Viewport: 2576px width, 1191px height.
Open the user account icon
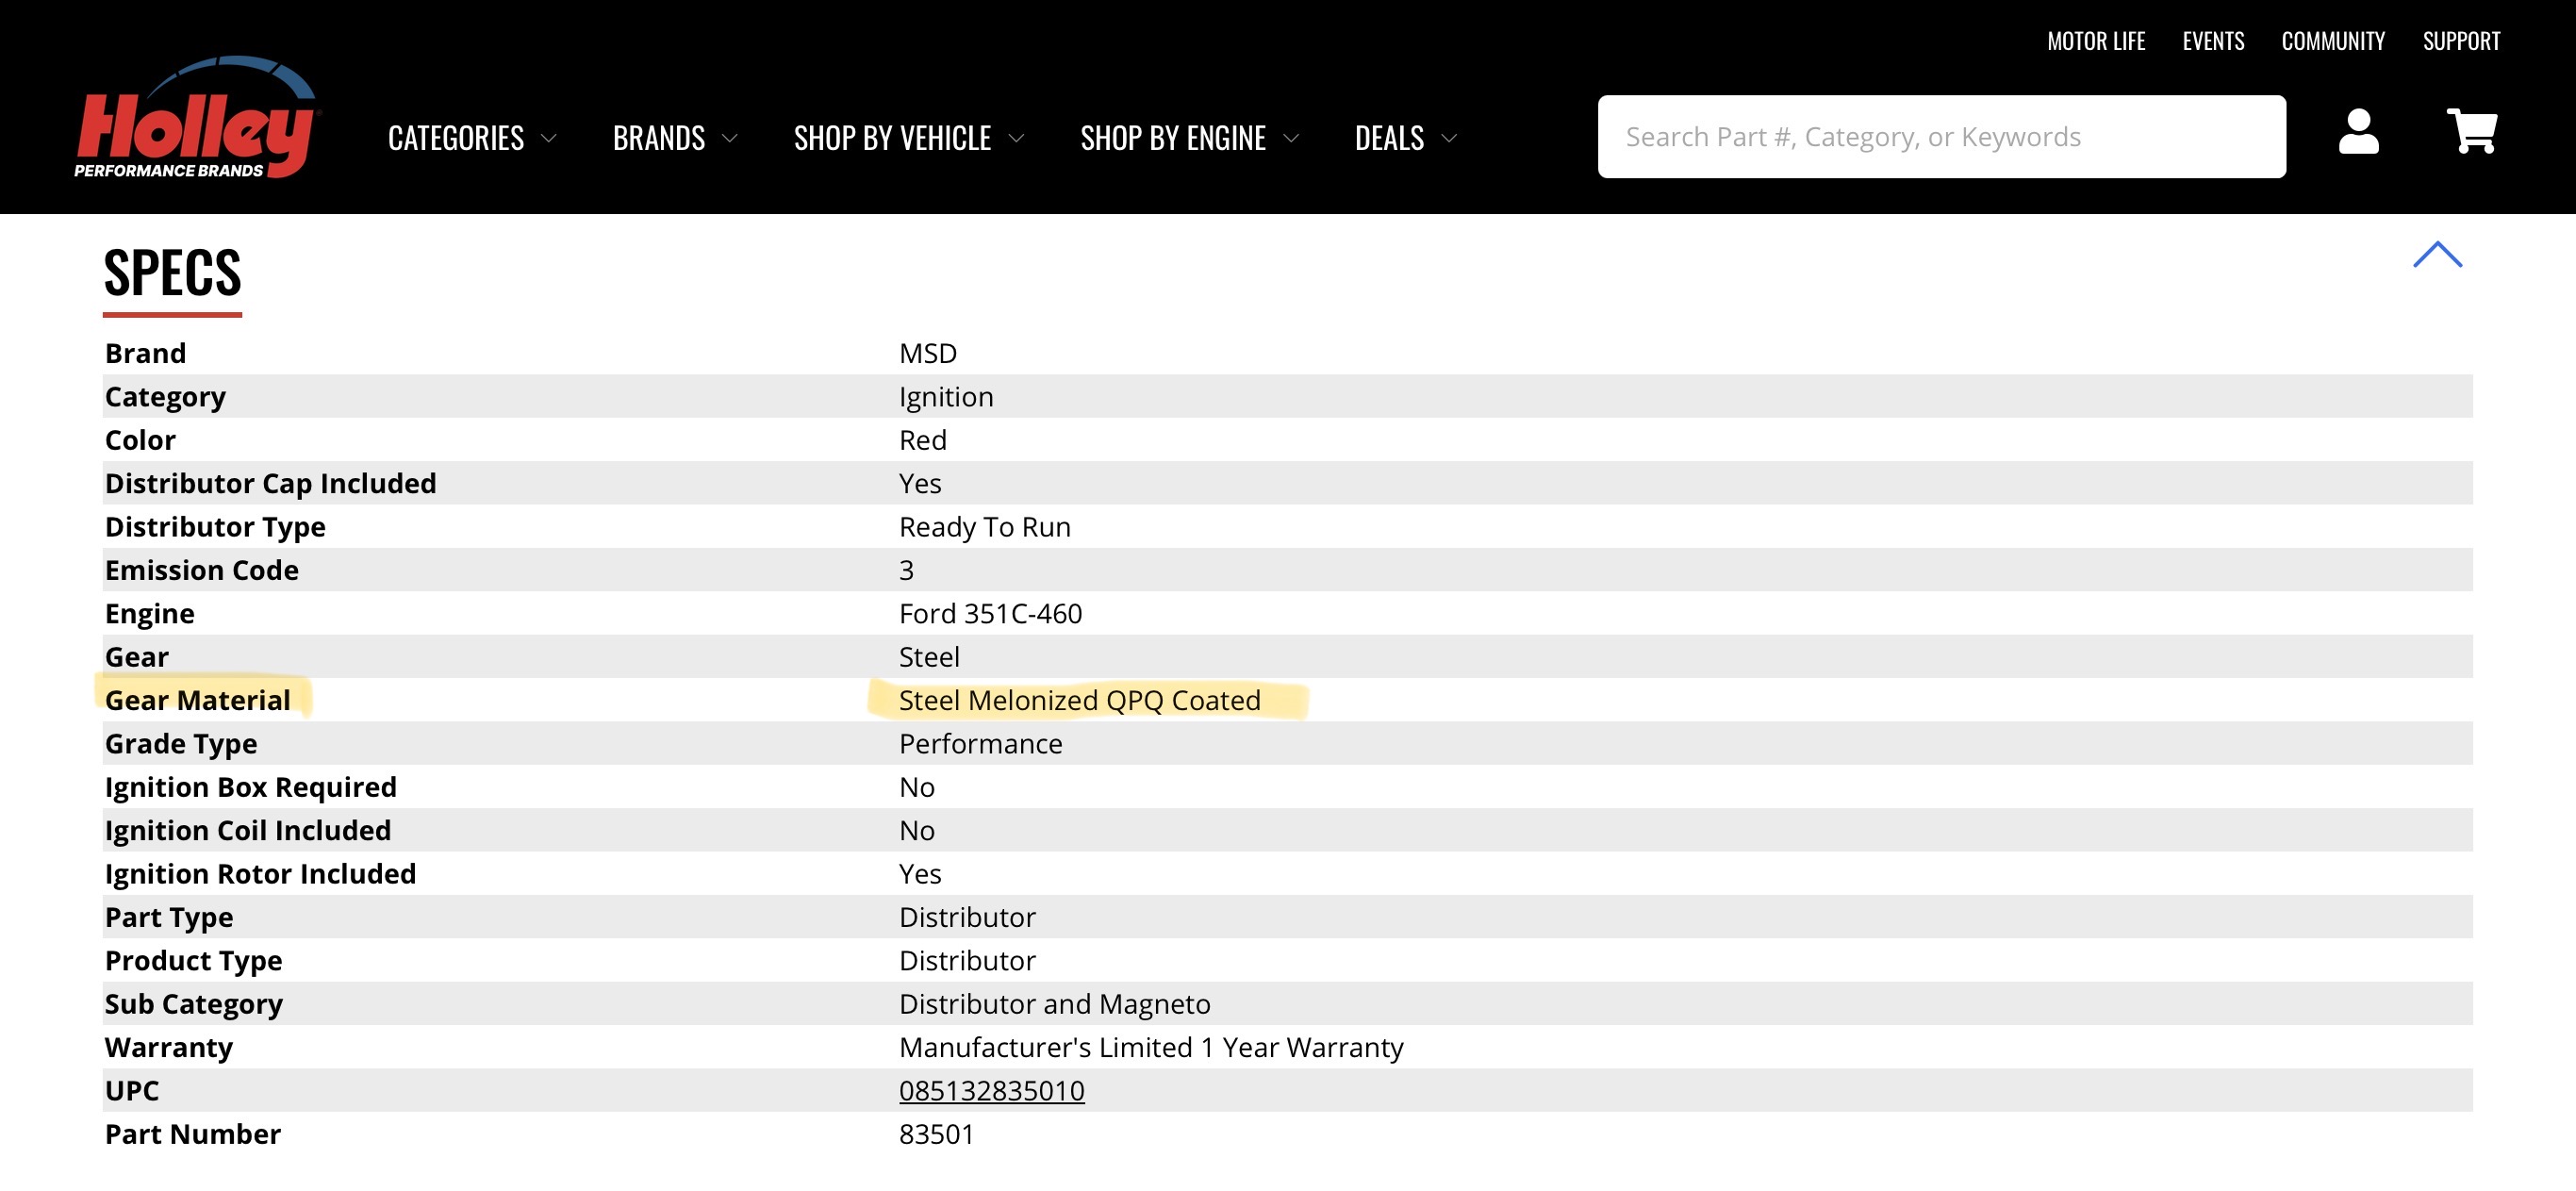tap(2357, 133)
